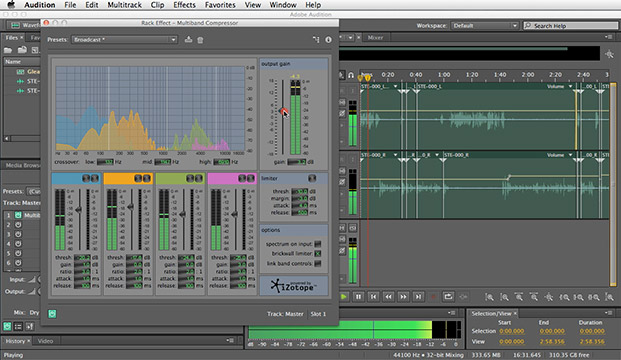Viewport: 621px width, 360px height.
Task: Open the Favorites menu
Action: pyautogui.click(x=220, y=5)
